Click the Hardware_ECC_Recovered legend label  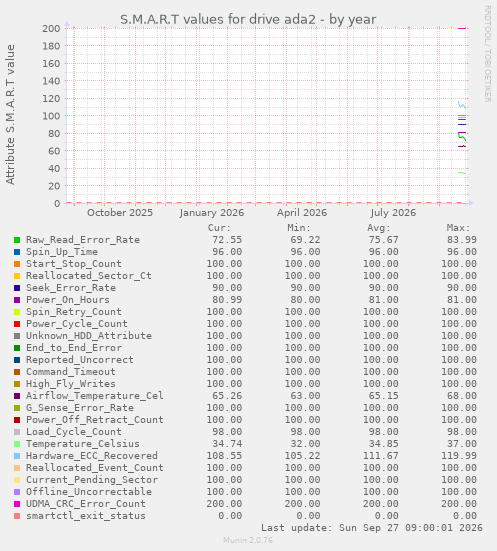pyautogui.click(x=92, y=456)
